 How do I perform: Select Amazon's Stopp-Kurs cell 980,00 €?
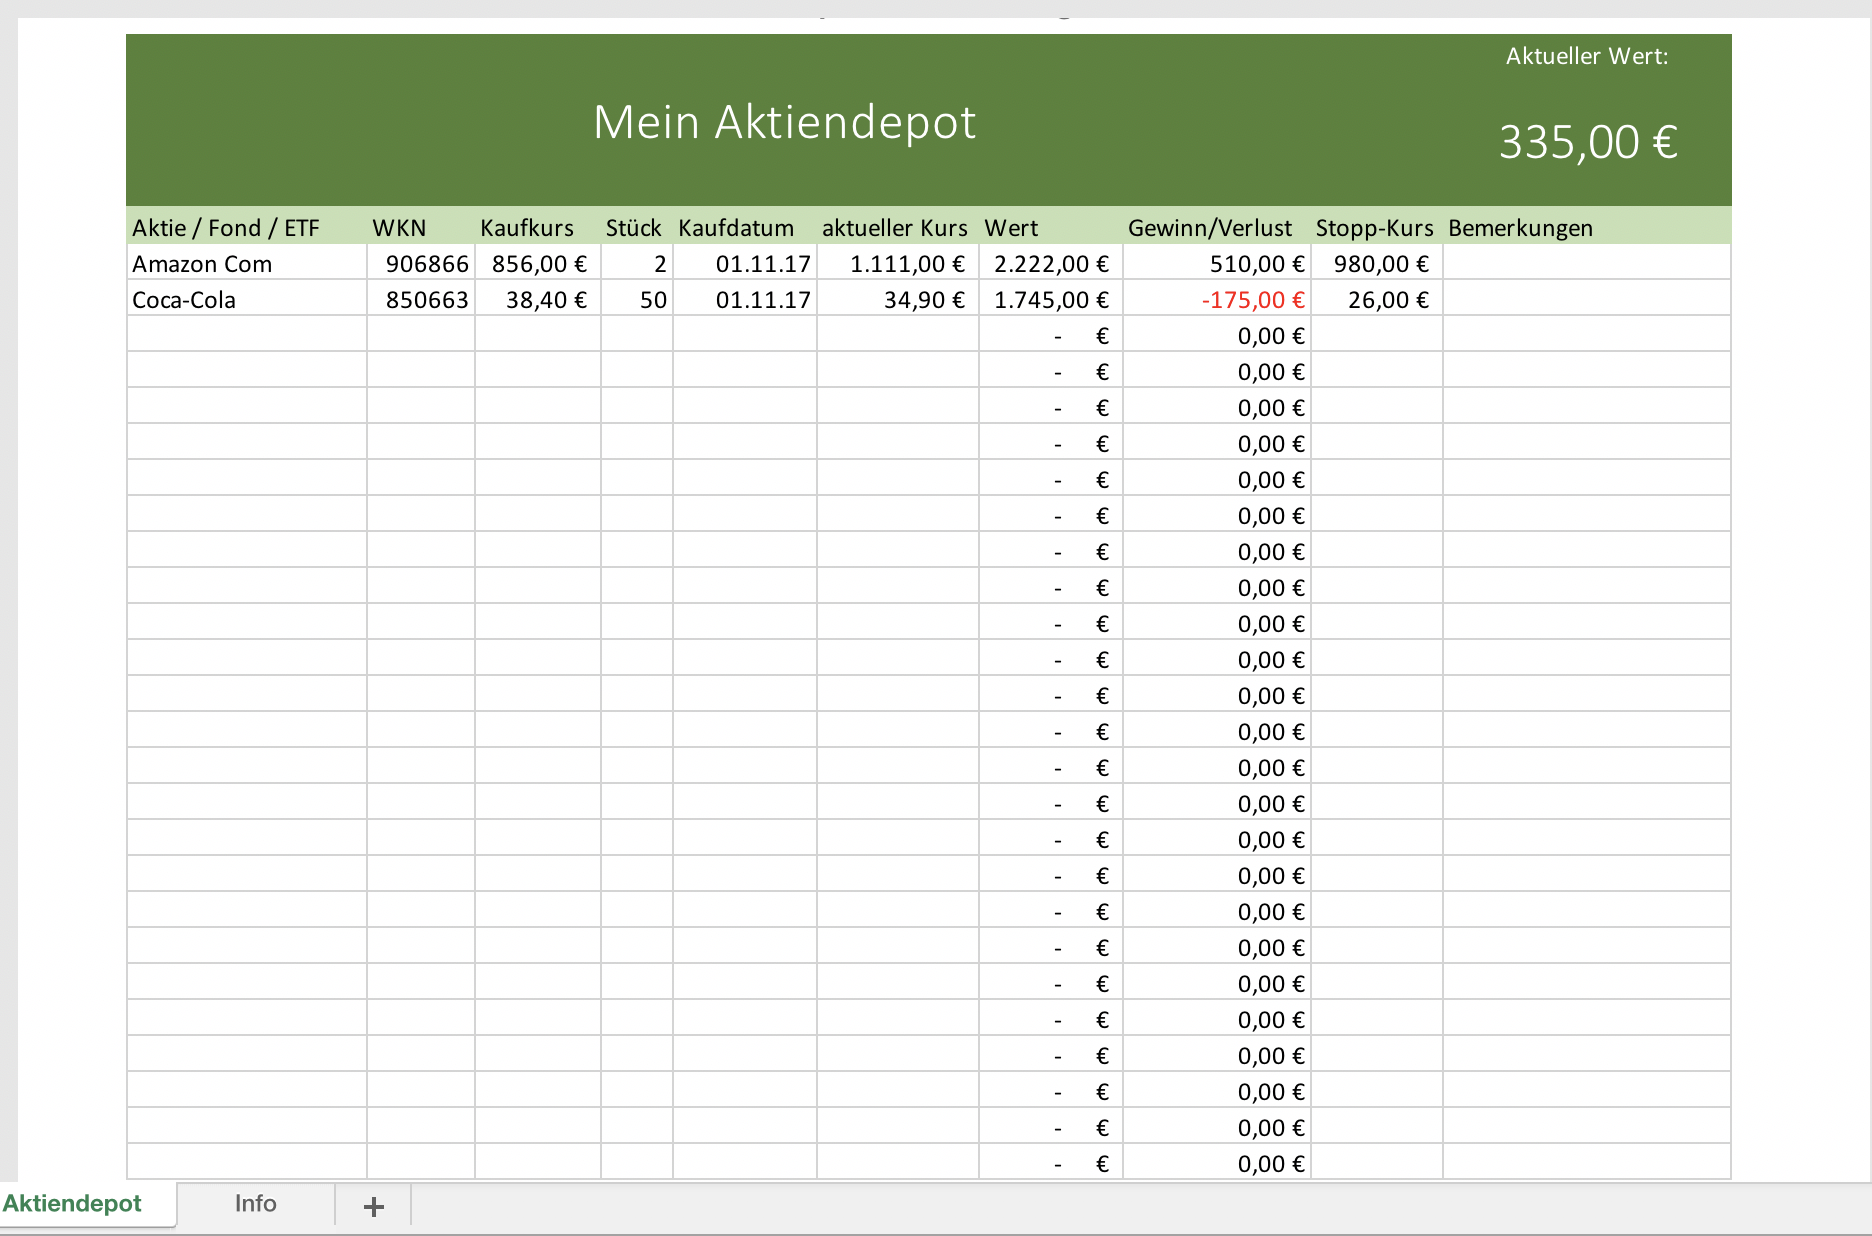click(1380, 264)
